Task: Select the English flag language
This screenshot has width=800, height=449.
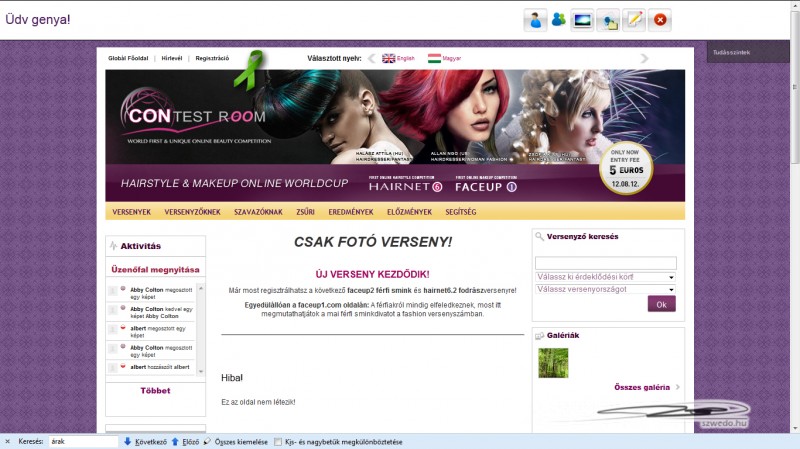Action: coord(398,58)
